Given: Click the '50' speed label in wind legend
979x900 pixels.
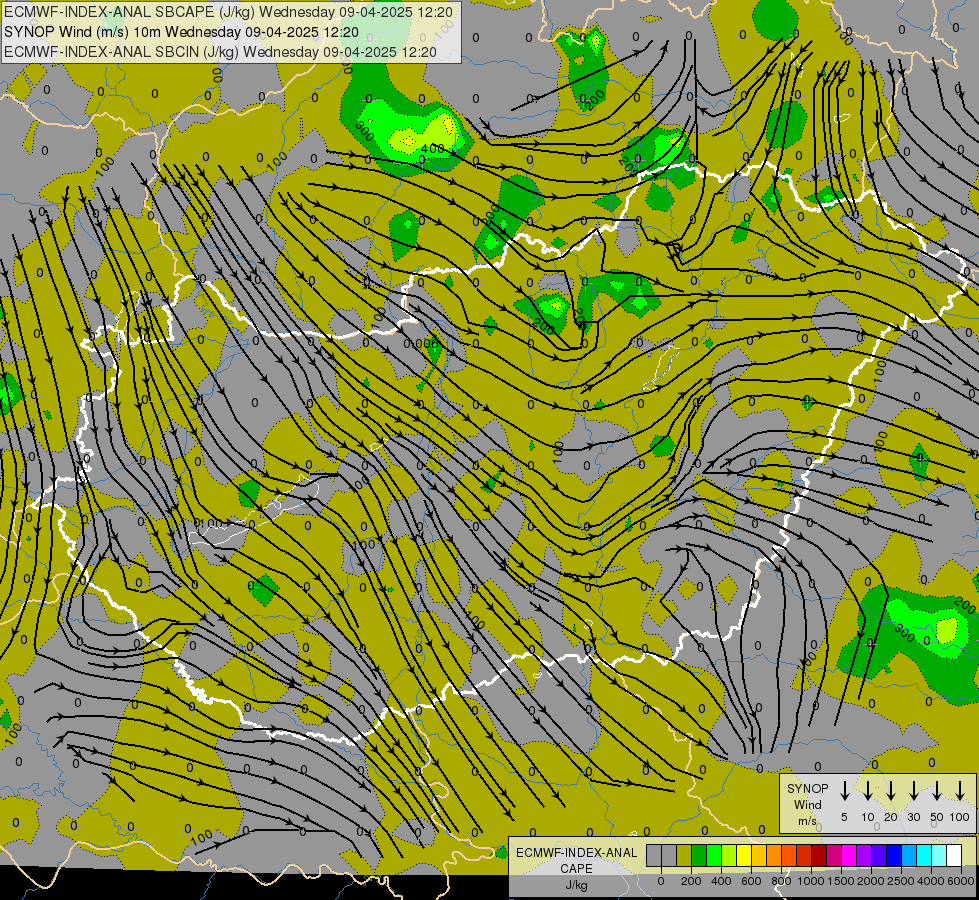Looking at the screenshot, I should (x=937, y=817).
